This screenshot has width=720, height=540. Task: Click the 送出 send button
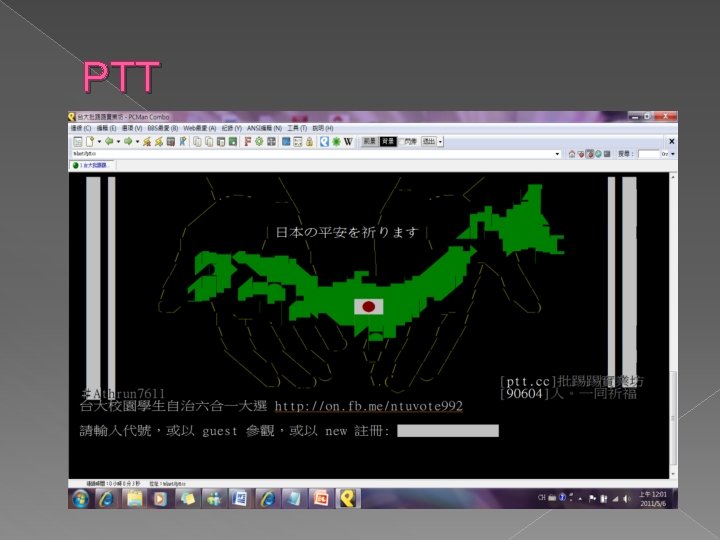coord(429,141)
